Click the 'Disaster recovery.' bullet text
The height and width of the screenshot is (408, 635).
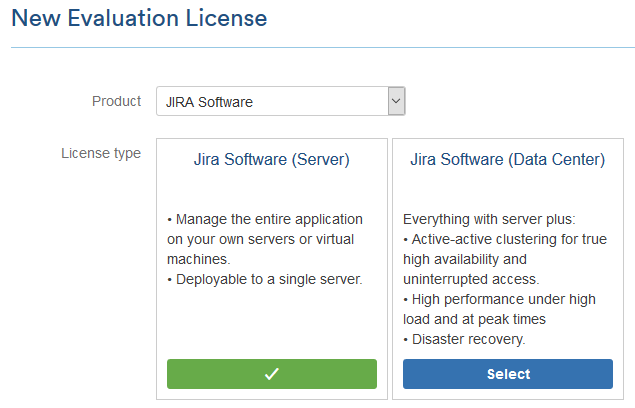click(x=464, y=340)
